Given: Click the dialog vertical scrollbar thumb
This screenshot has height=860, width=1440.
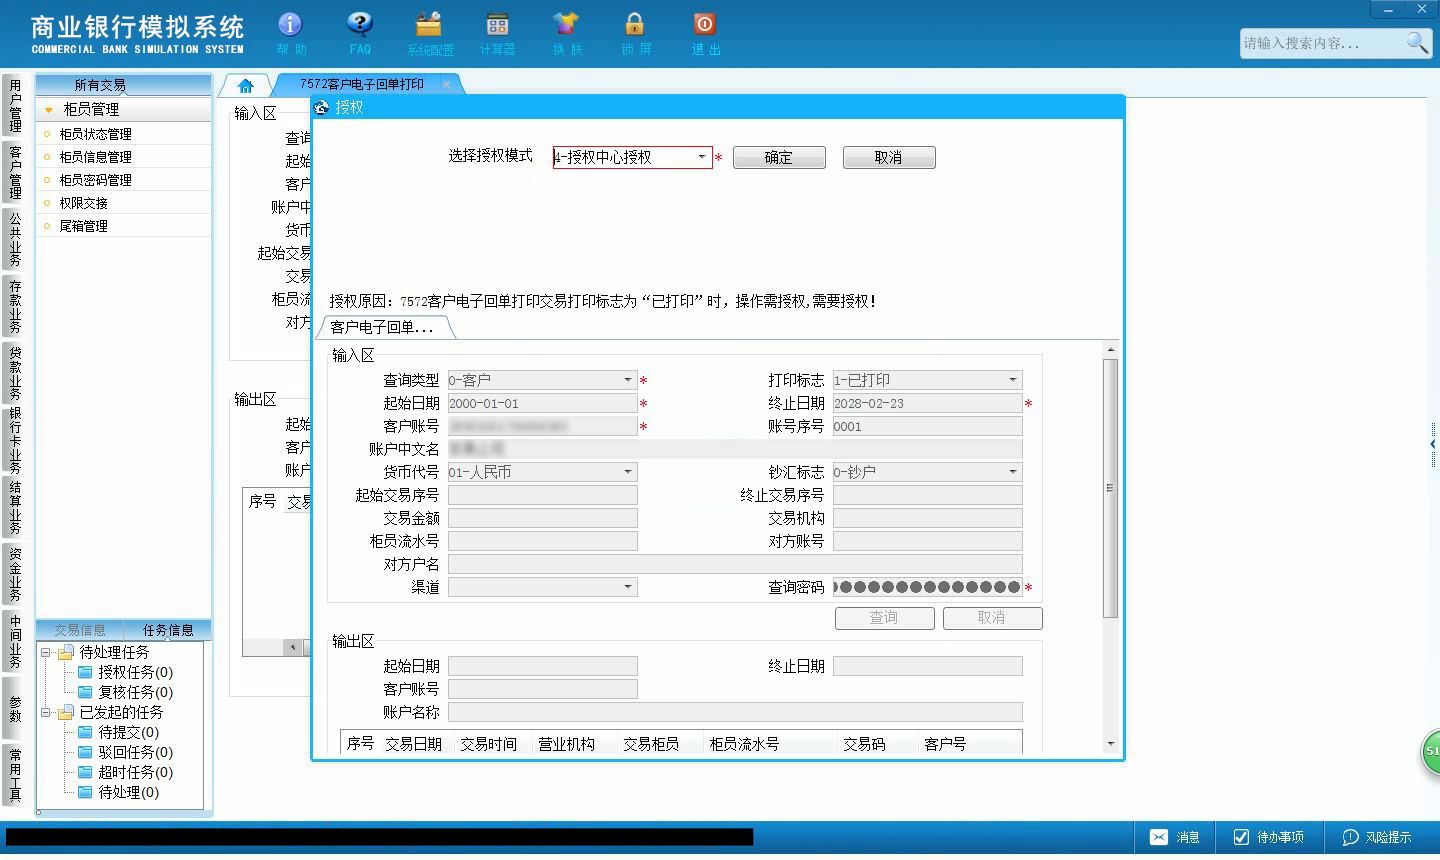Looking at the screenshot, I should pyautogui.click(x=1110, y=487).
